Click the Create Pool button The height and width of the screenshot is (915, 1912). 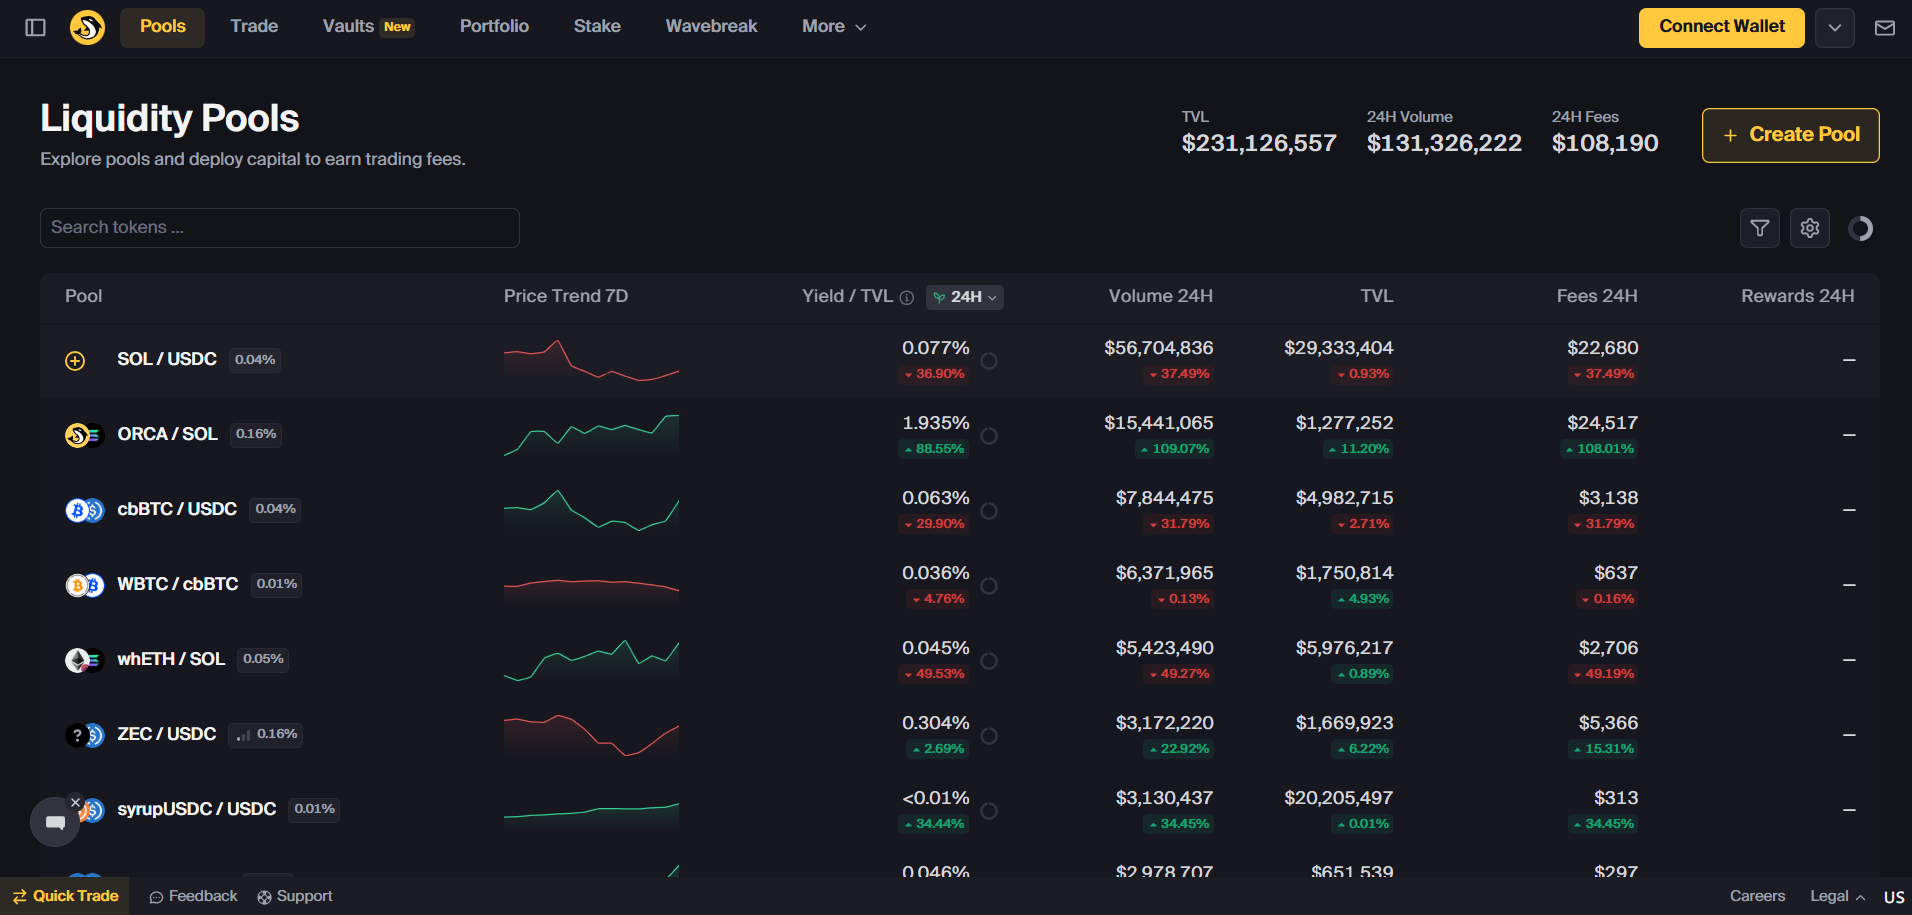1790,135
